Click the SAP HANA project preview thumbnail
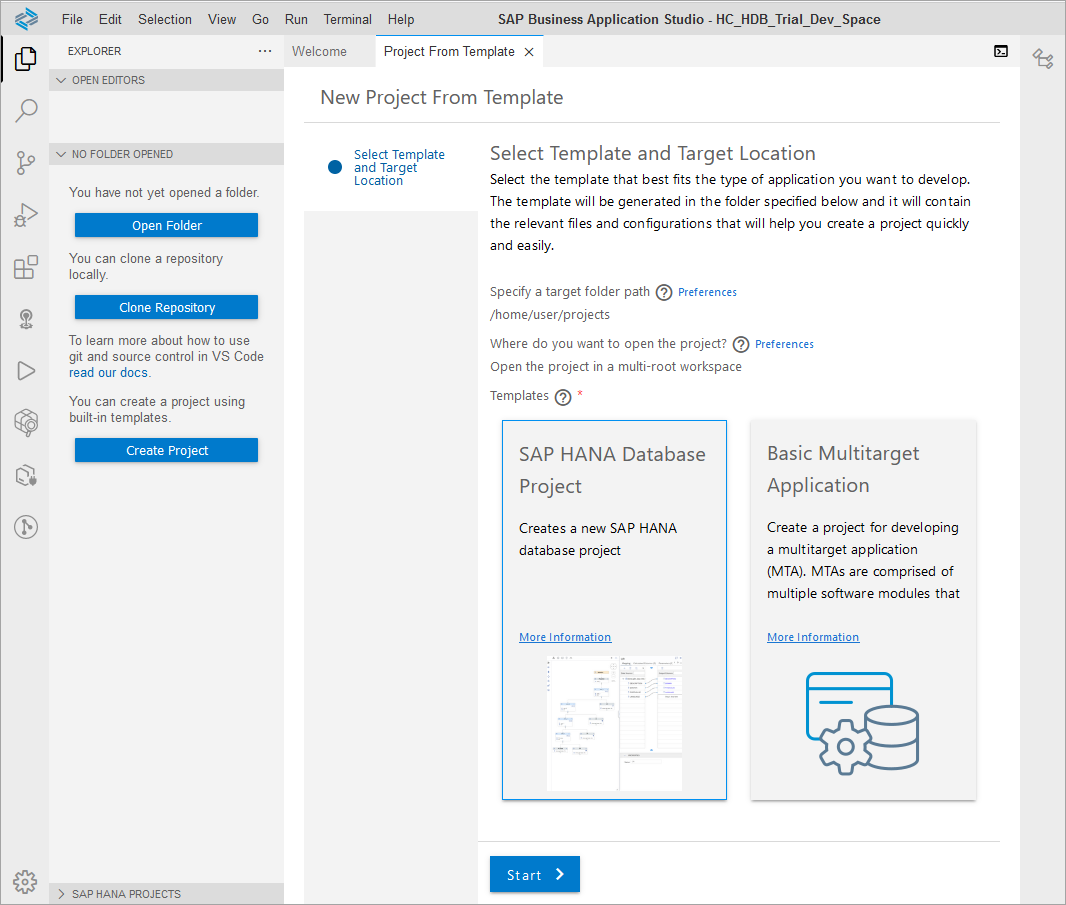 tap(615, 723)
